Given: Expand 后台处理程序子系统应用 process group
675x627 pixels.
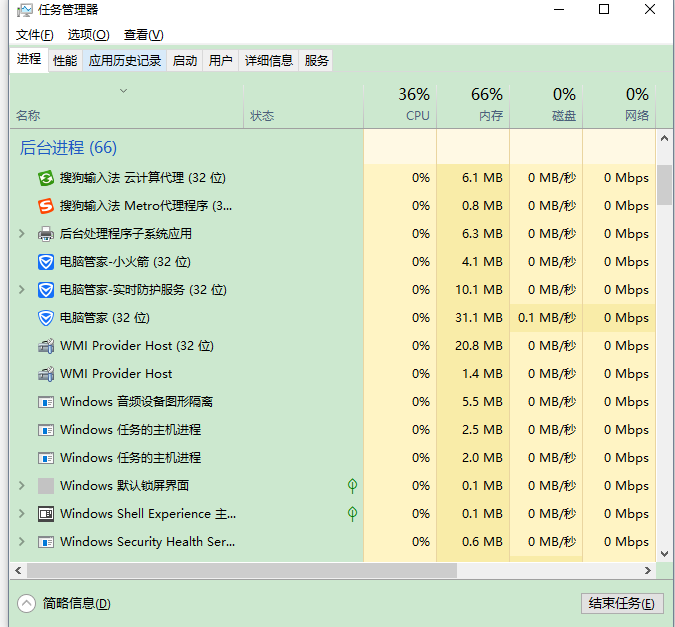Looking at the screenshot, I should [22, 234].
